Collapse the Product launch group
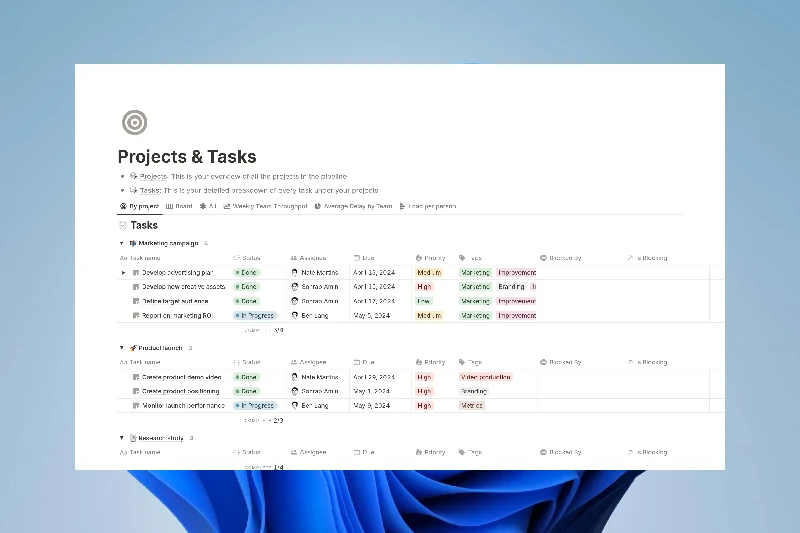Image resolution: width=800 pixels, height=533 pixels. [x=121, y=348]
